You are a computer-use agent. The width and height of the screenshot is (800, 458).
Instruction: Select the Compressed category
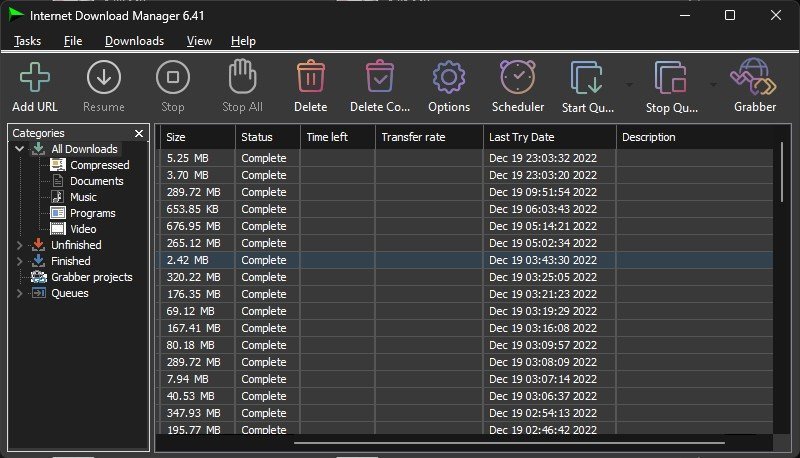[x=99, y=165]
